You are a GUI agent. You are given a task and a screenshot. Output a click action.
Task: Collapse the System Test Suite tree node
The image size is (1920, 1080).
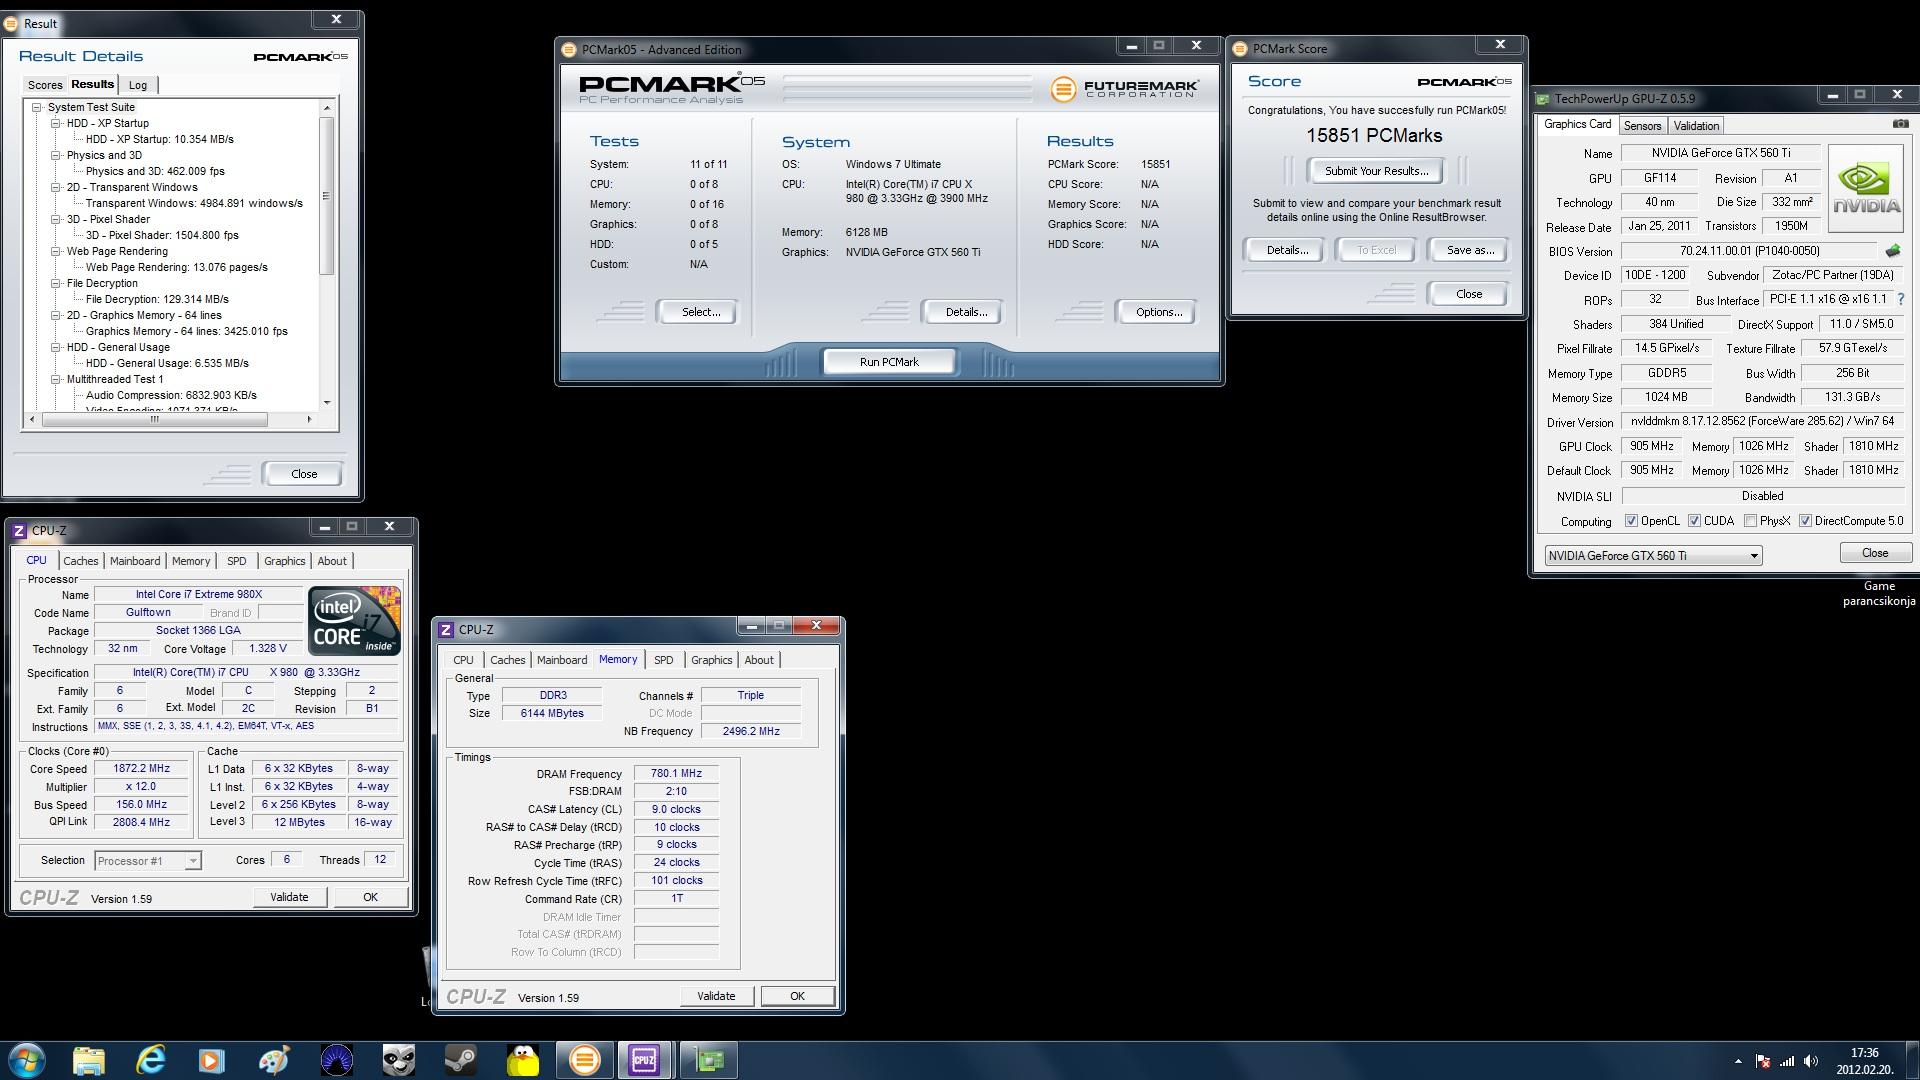(x=37, y=107)
